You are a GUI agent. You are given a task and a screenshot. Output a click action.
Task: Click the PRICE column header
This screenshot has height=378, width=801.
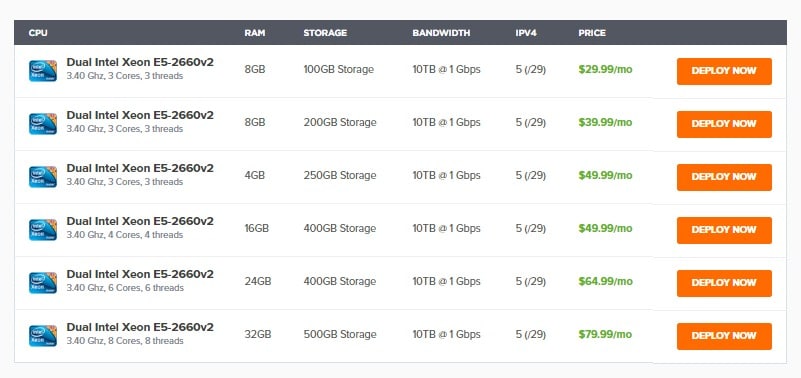(592, 33)
